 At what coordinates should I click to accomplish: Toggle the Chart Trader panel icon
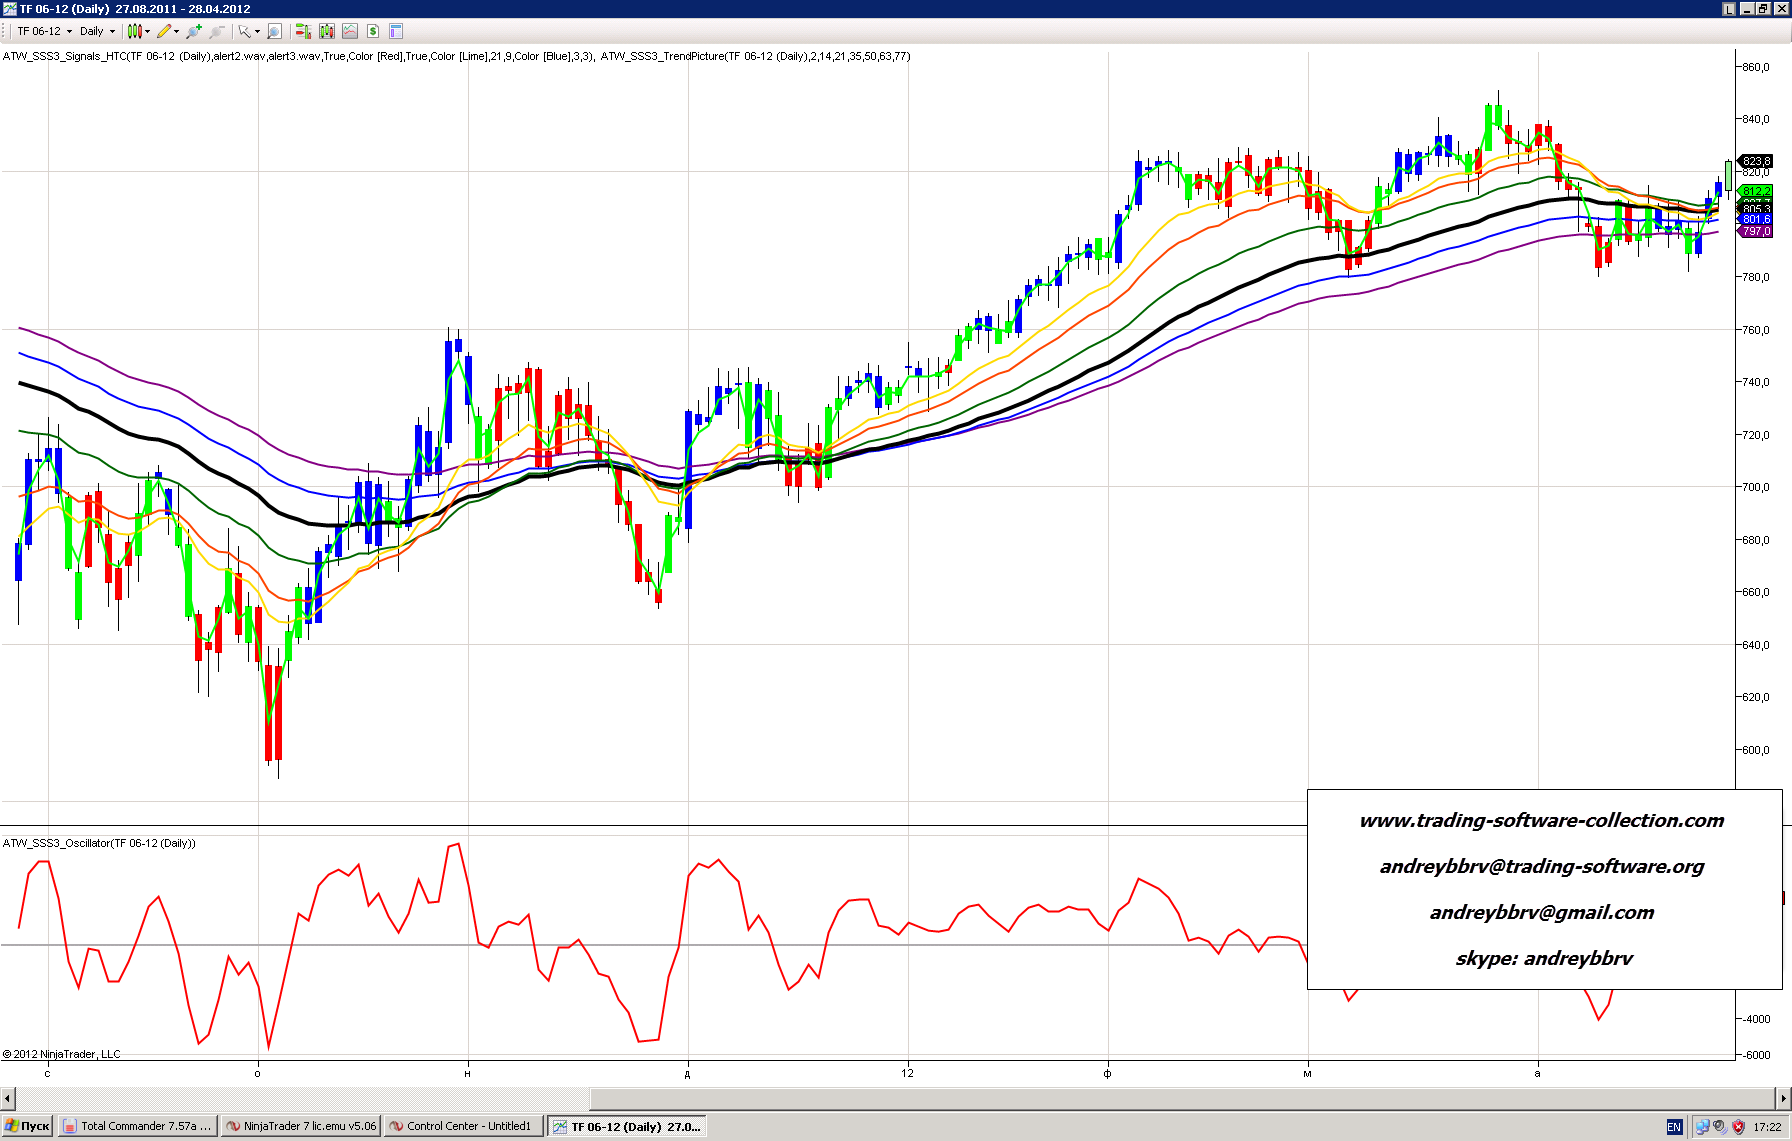coord(303,32)
